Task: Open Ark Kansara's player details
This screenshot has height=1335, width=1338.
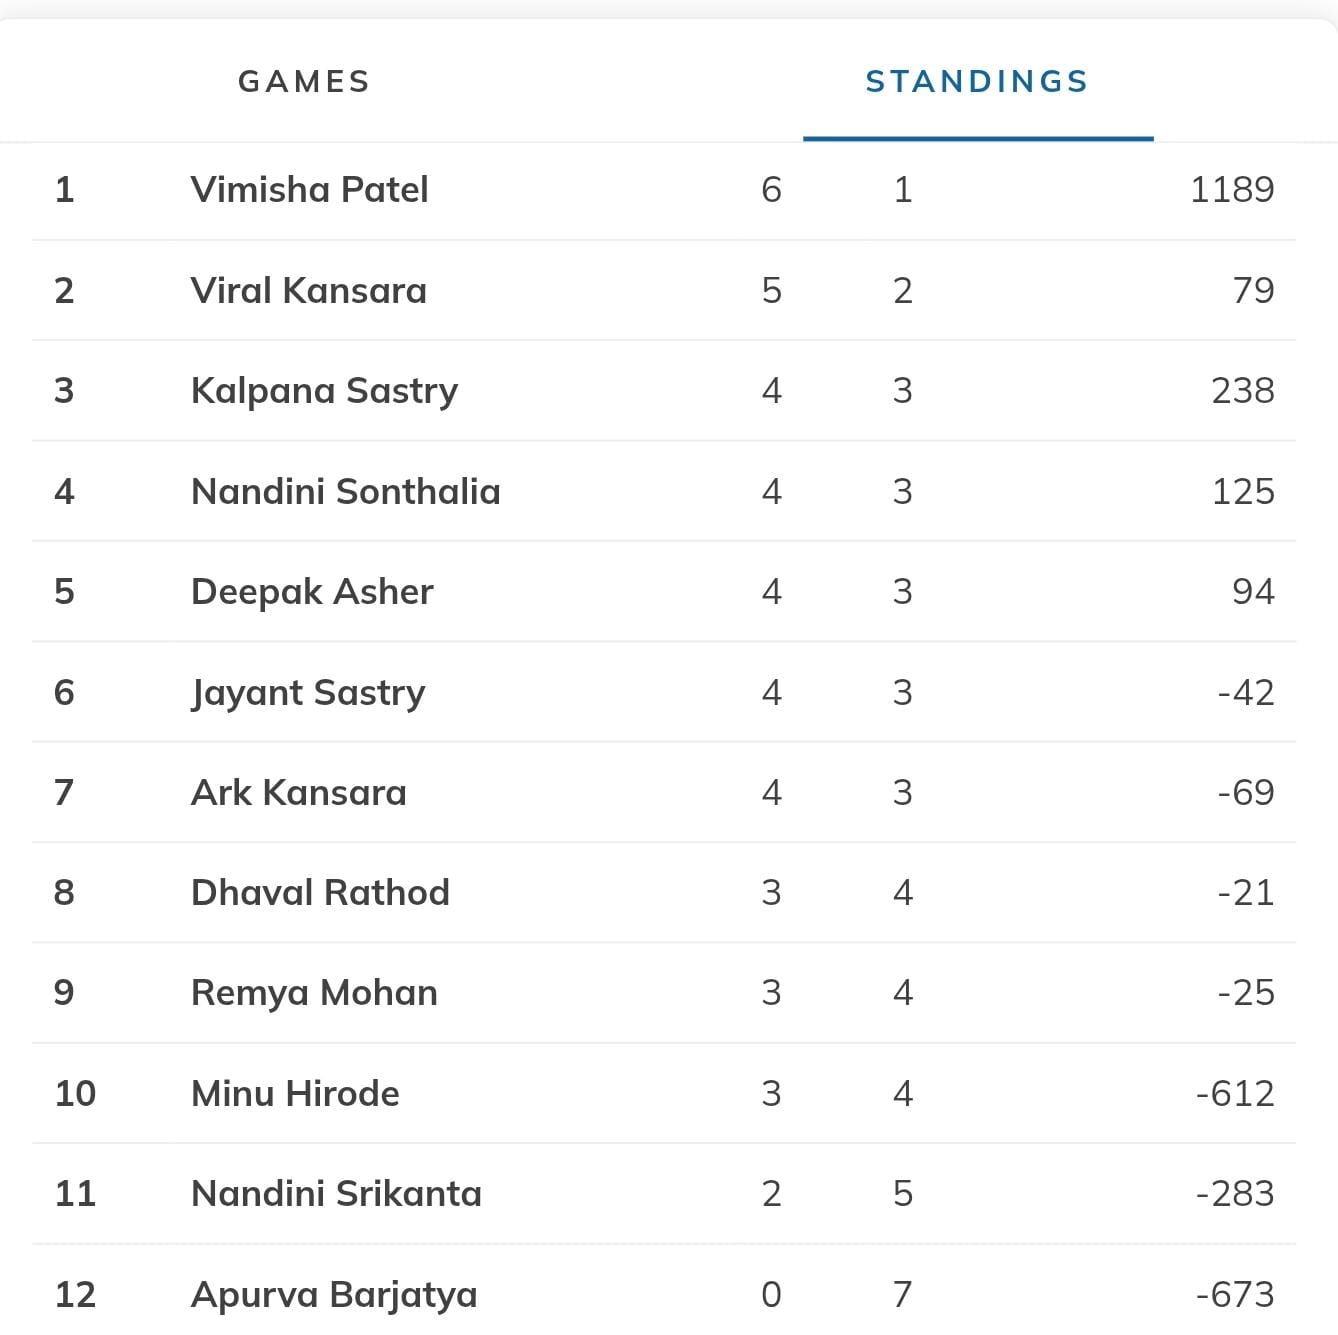Action: 298,792
